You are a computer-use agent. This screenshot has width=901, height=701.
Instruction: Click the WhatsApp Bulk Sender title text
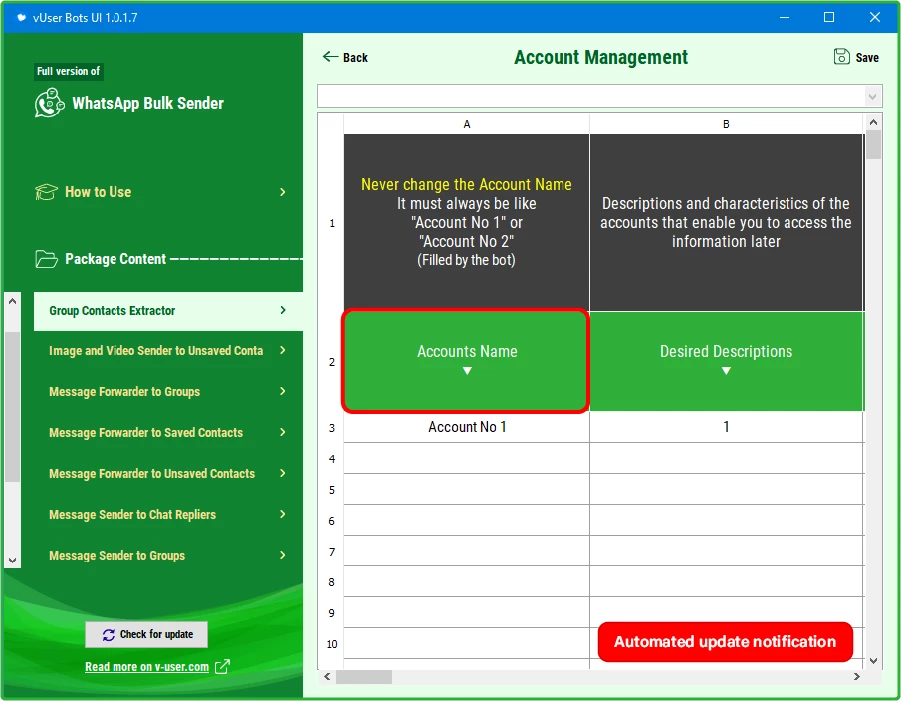148,103
